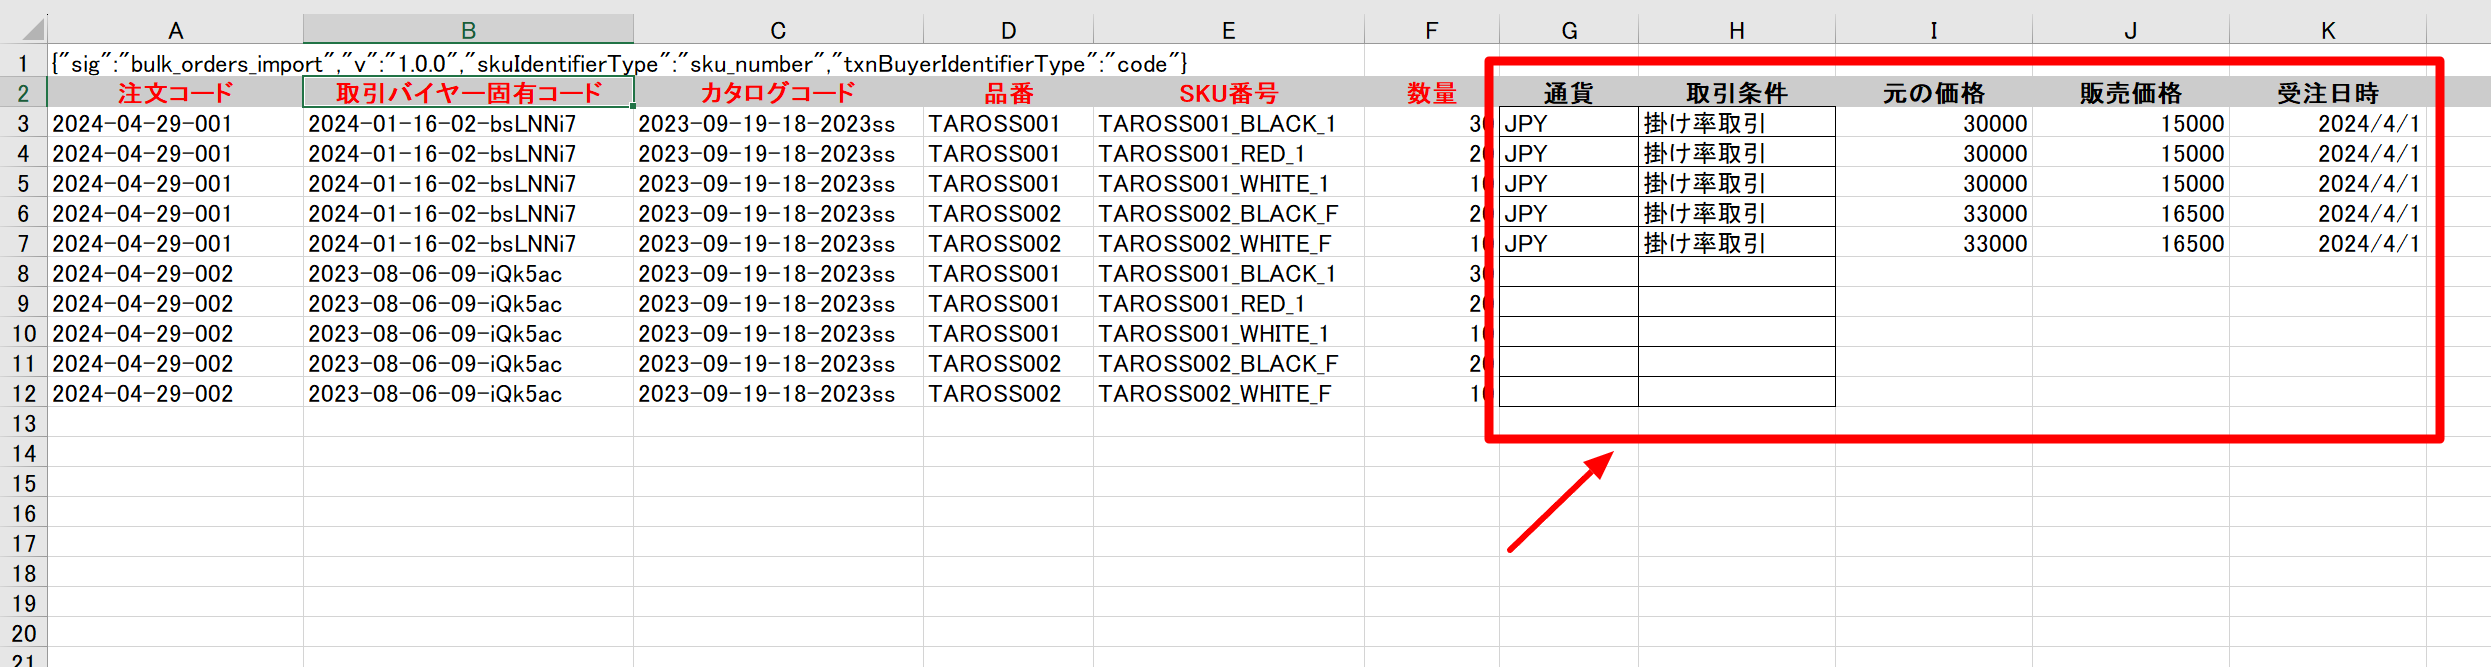Select 2024-01-16-02-bsLNNi7 in row 4

pyautogui.click(x=468, y=154)
